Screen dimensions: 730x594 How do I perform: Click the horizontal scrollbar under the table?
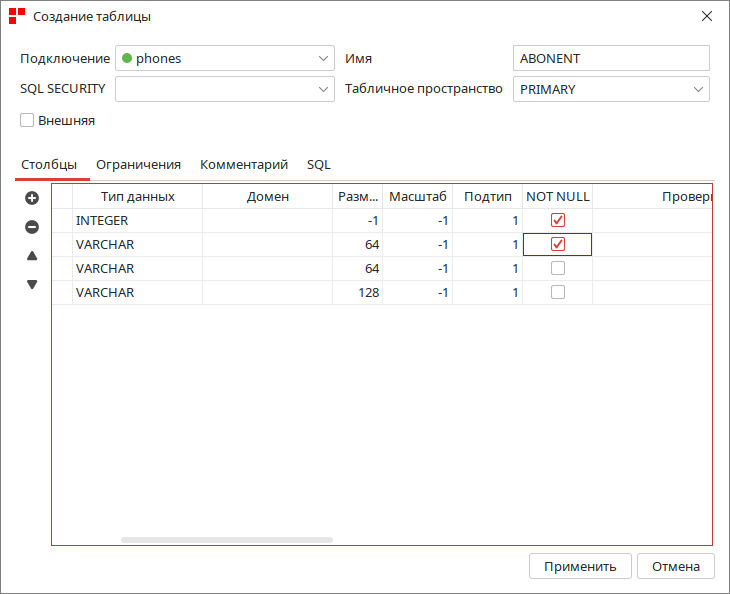(227, 540)
